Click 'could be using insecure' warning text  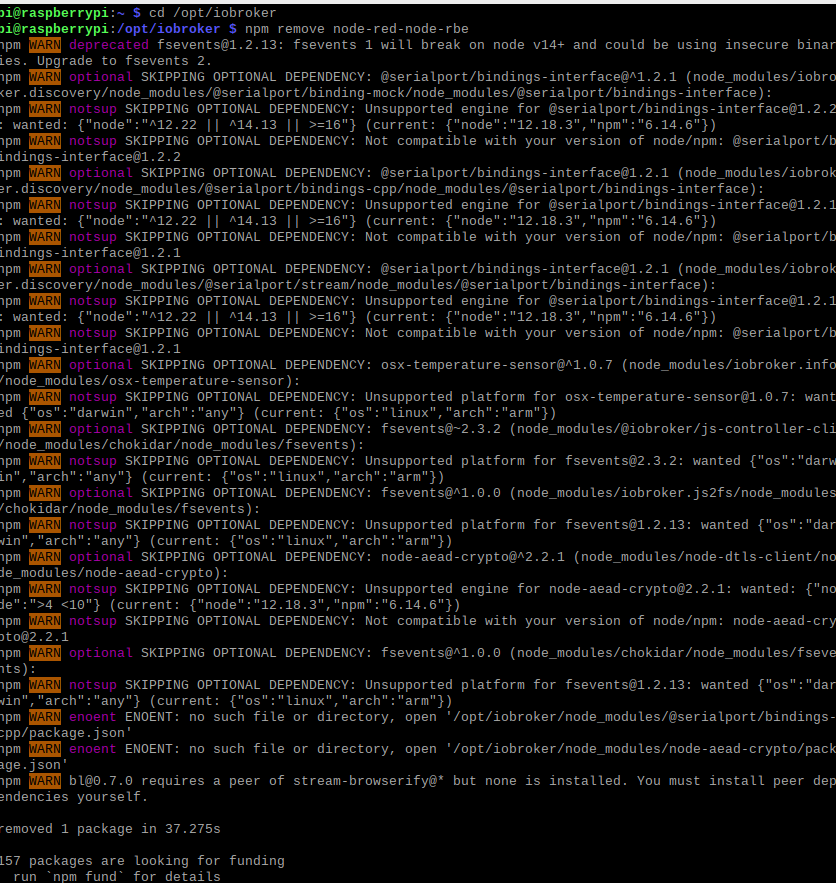(696, 44)
